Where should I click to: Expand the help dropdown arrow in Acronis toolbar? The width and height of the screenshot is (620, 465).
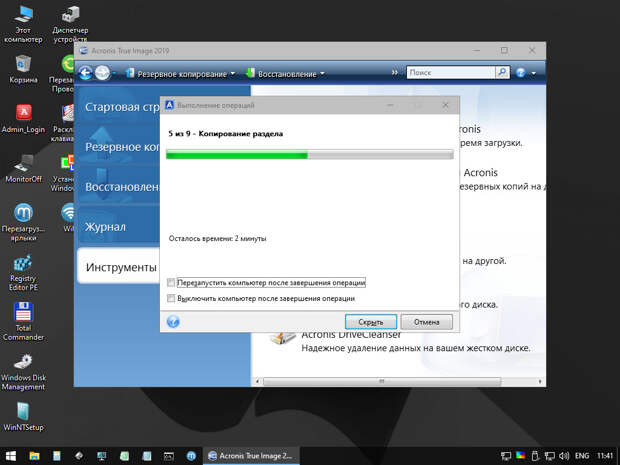pos(534,73)
